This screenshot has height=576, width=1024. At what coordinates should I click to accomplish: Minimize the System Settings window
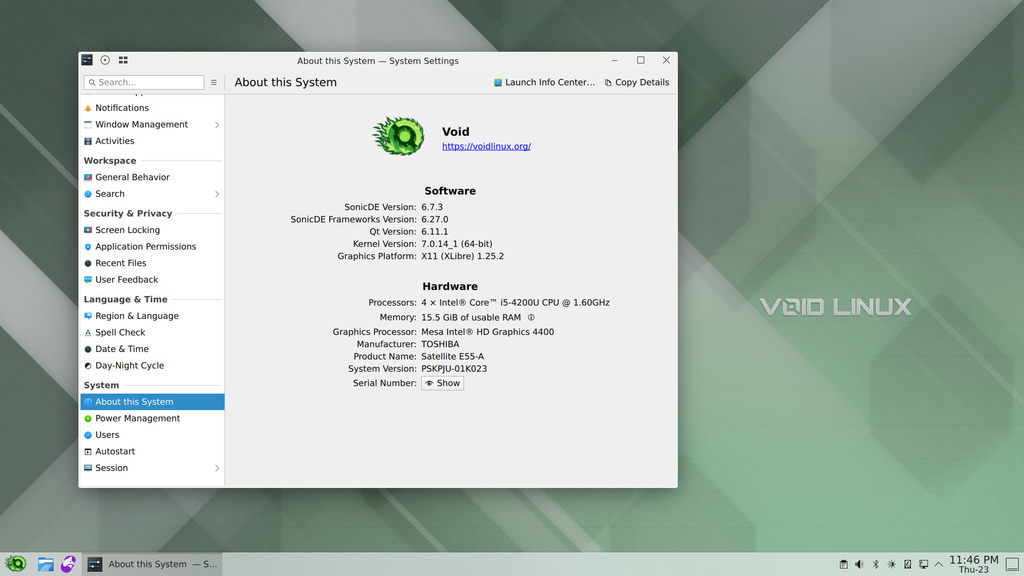click(615, 60)
